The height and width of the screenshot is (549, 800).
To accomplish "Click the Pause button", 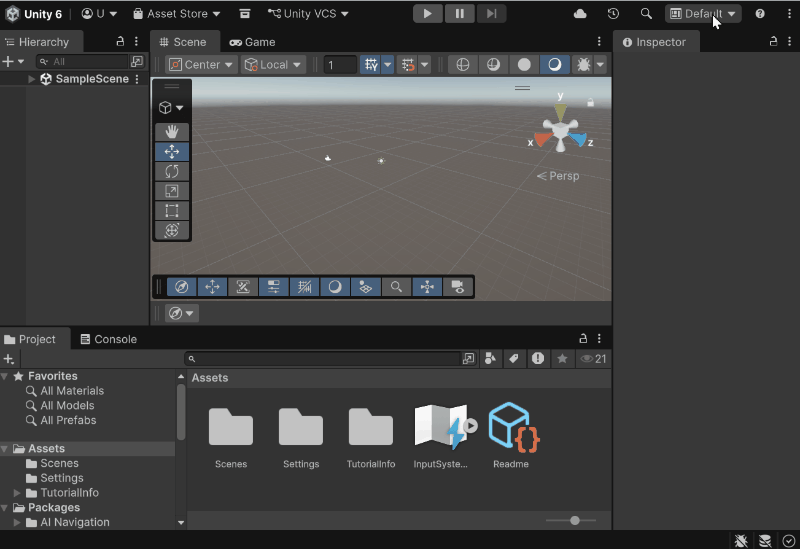I will [460, 14].
